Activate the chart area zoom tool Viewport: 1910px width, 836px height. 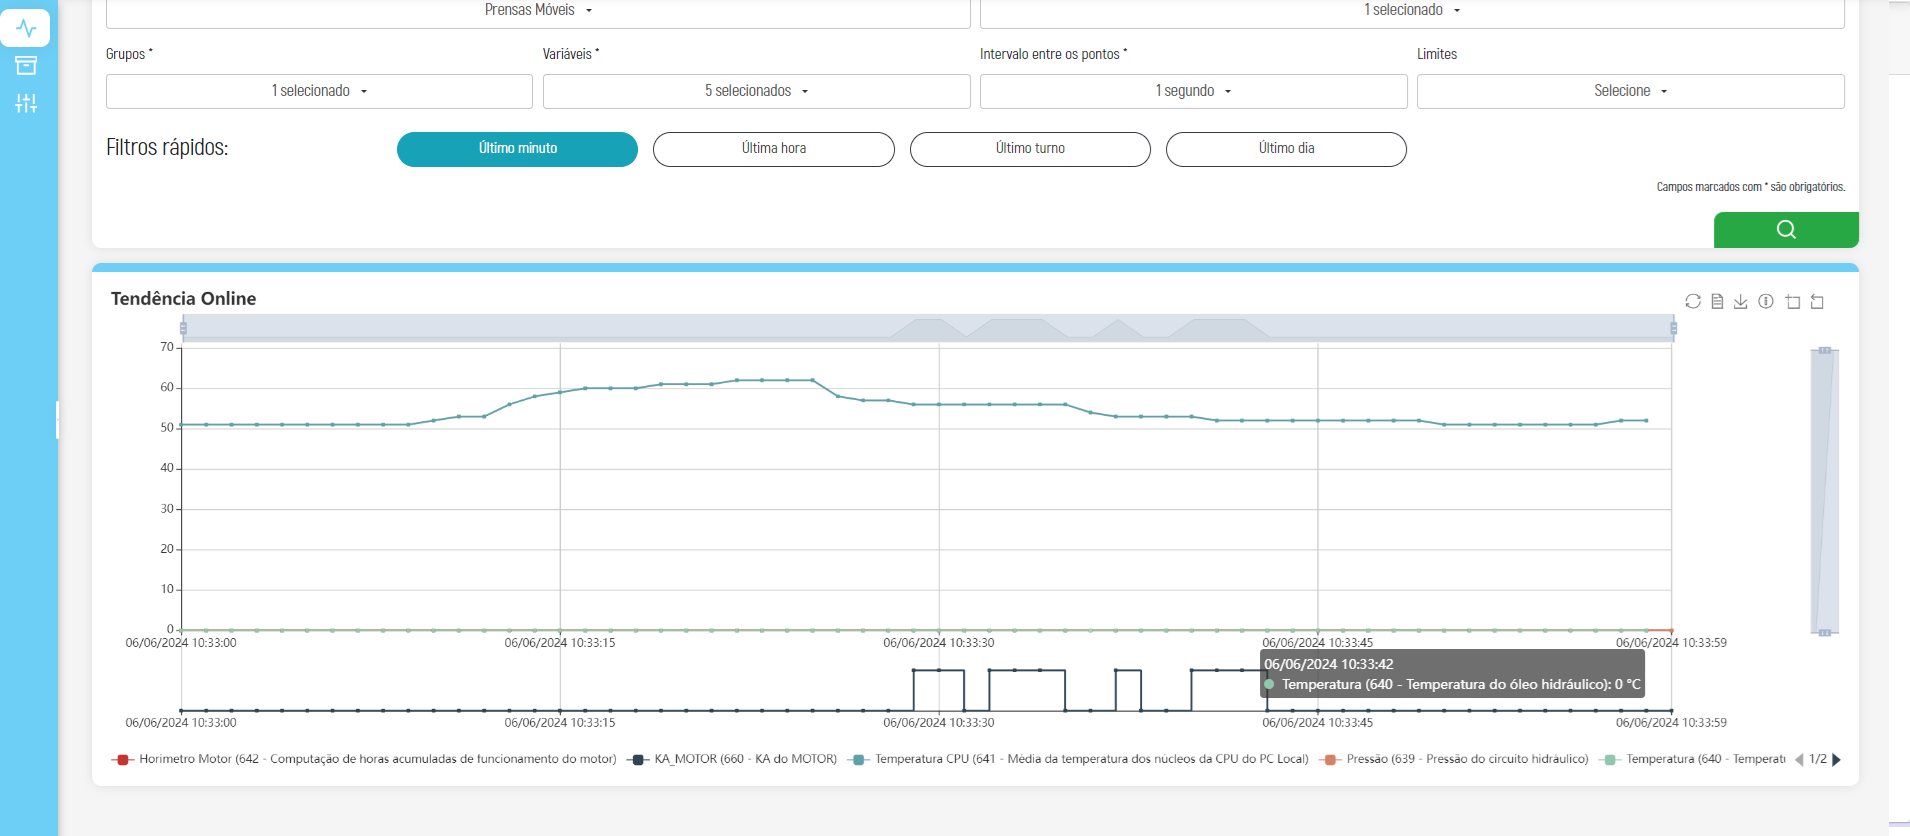click(x=1792, y=301)
